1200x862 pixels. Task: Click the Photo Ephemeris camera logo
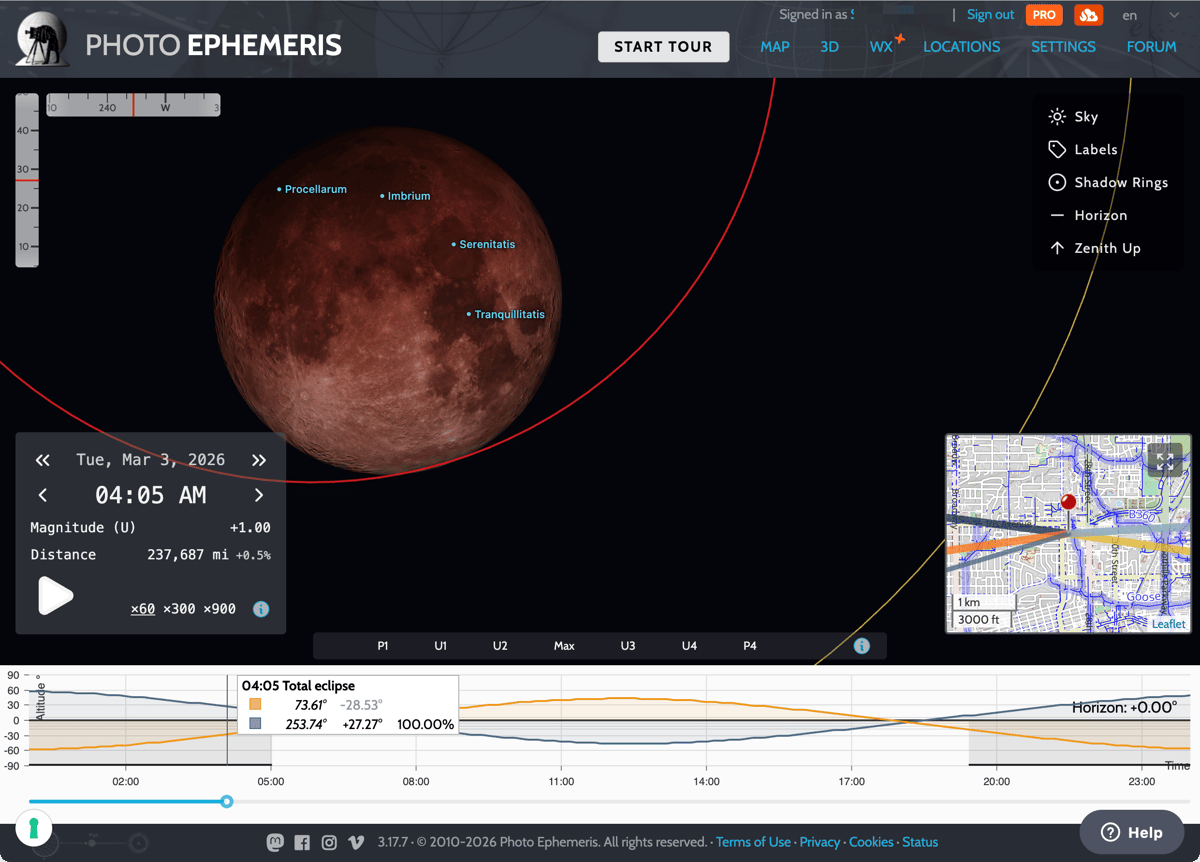(41, 39)
